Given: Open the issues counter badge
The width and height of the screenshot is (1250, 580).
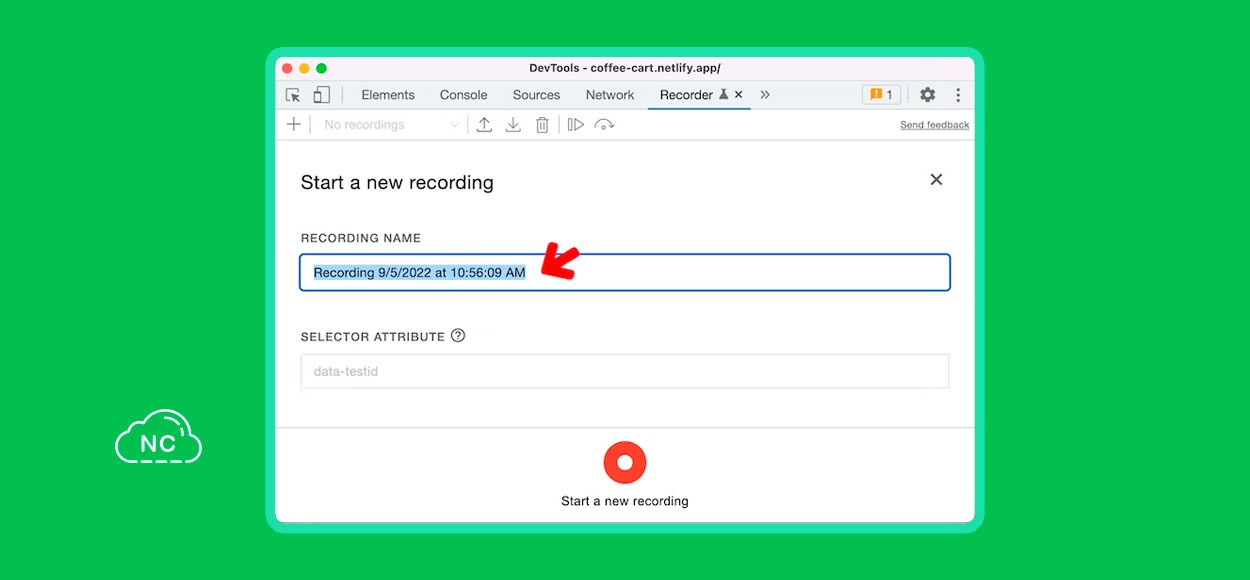Looking at the screenshot, I should (x=881, y=95).
